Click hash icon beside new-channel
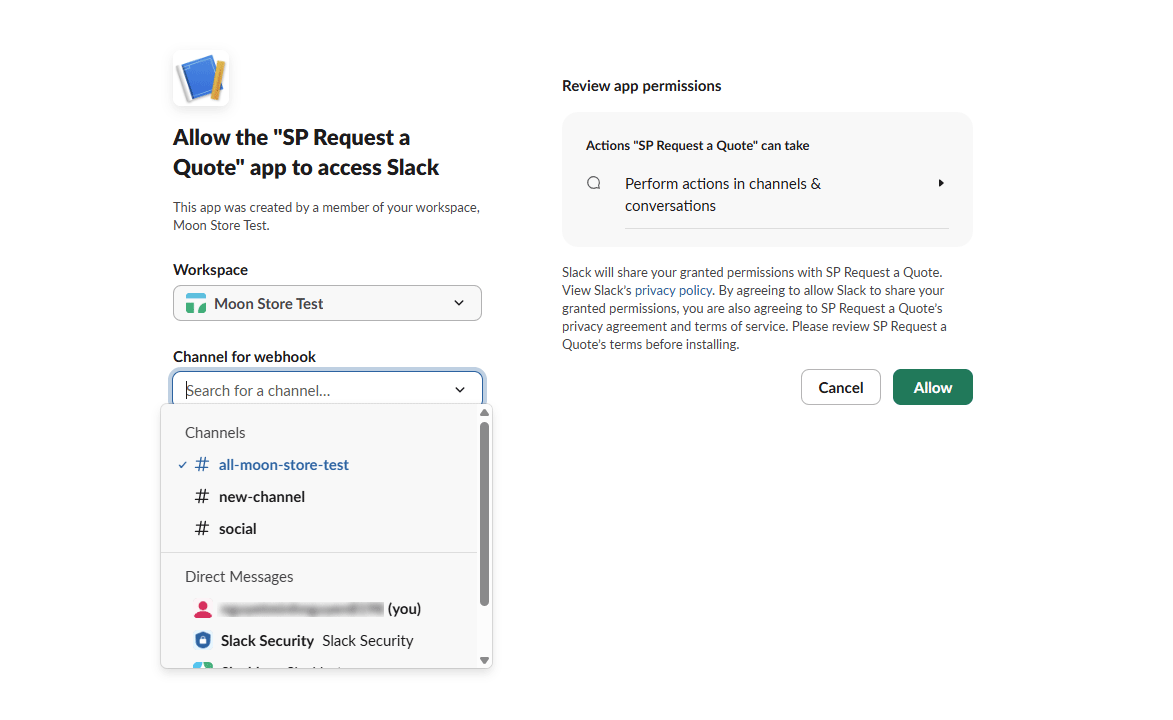The image size is (1173, 720). point(201,497)
